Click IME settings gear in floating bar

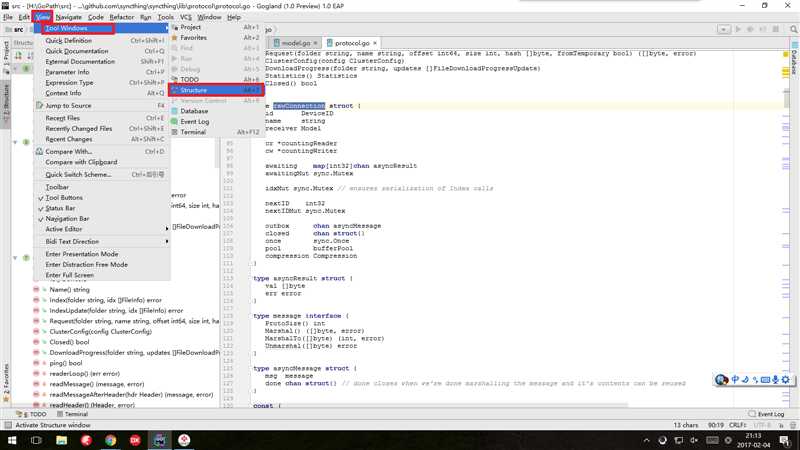coord(786,380)
